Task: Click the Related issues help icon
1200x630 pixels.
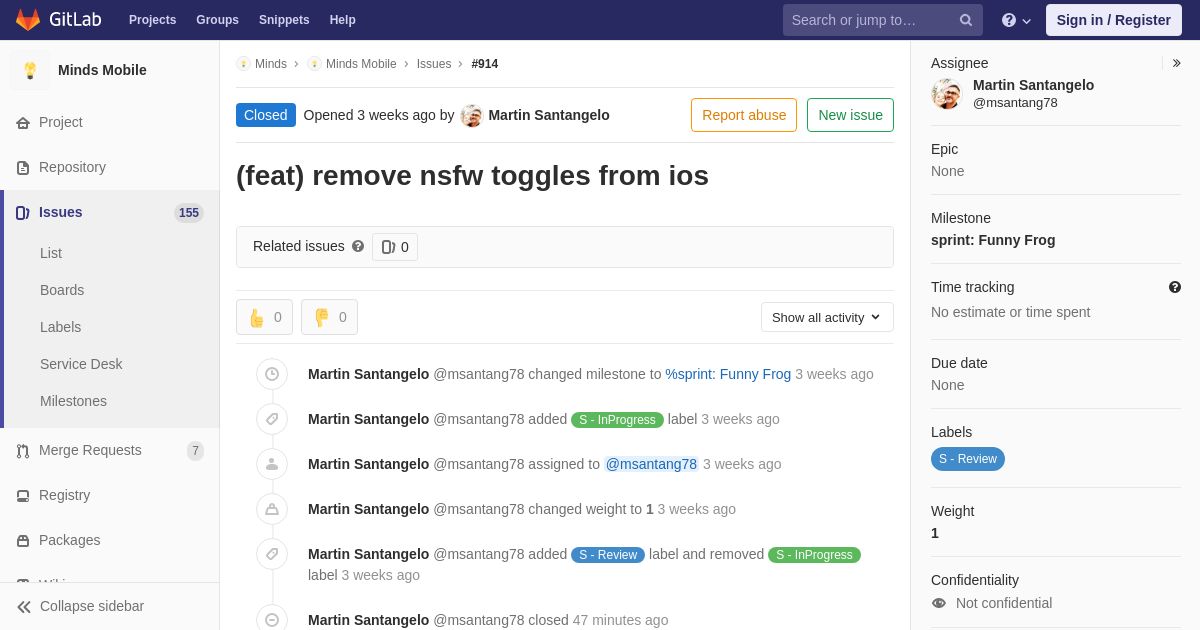Action: click(358, 246)
